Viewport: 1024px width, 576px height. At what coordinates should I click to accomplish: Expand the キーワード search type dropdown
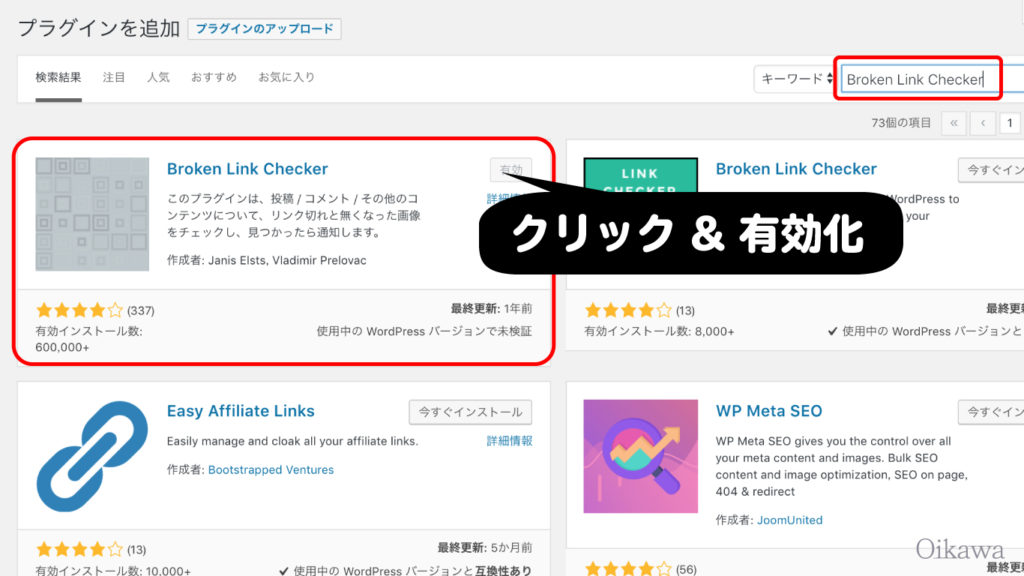[796, 79]
